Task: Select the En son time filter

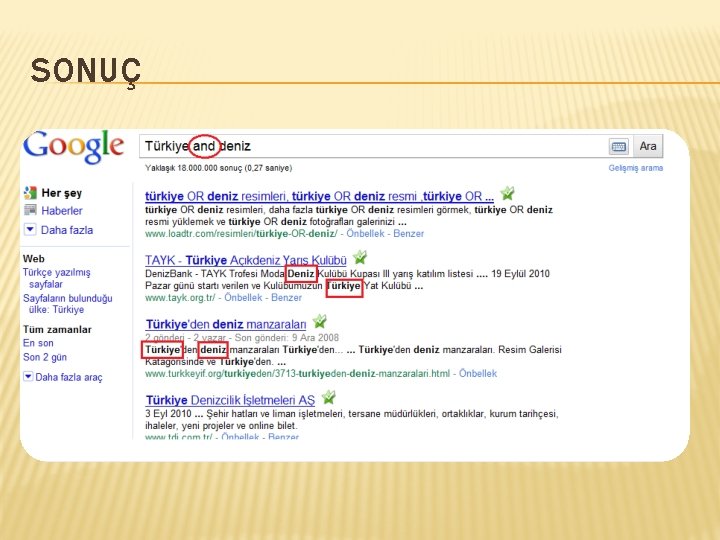Action: tap(38, 343)
